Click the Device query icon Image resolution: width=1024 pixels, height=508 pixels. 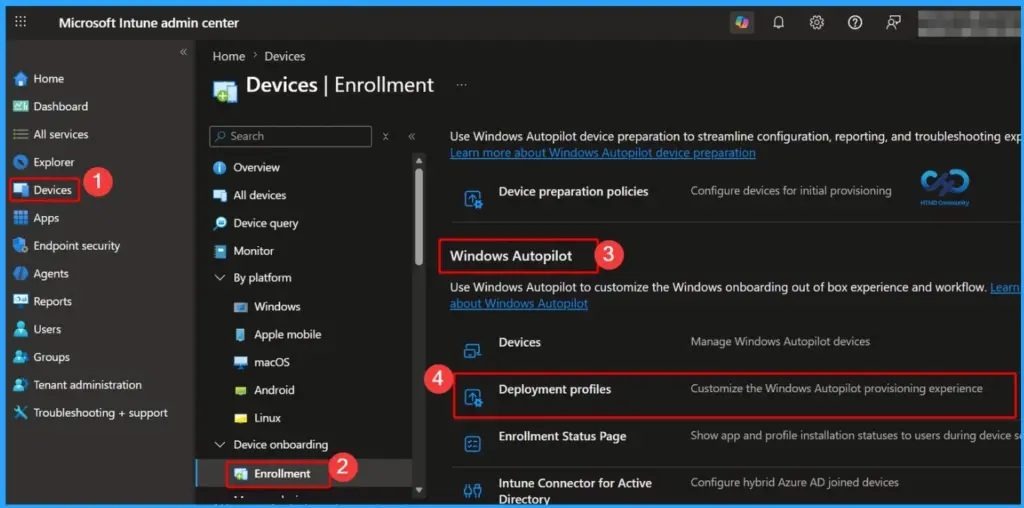(220, 223)
